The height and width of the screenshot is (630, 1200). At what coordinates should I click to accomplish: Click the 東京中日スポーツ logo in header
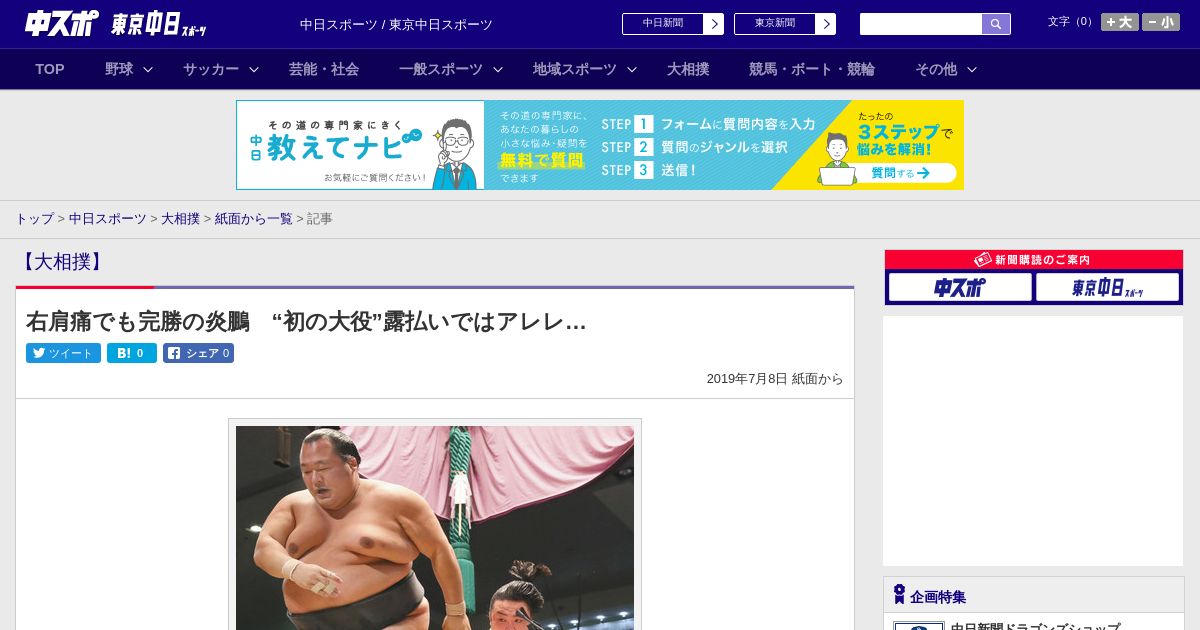pos(158,24)
